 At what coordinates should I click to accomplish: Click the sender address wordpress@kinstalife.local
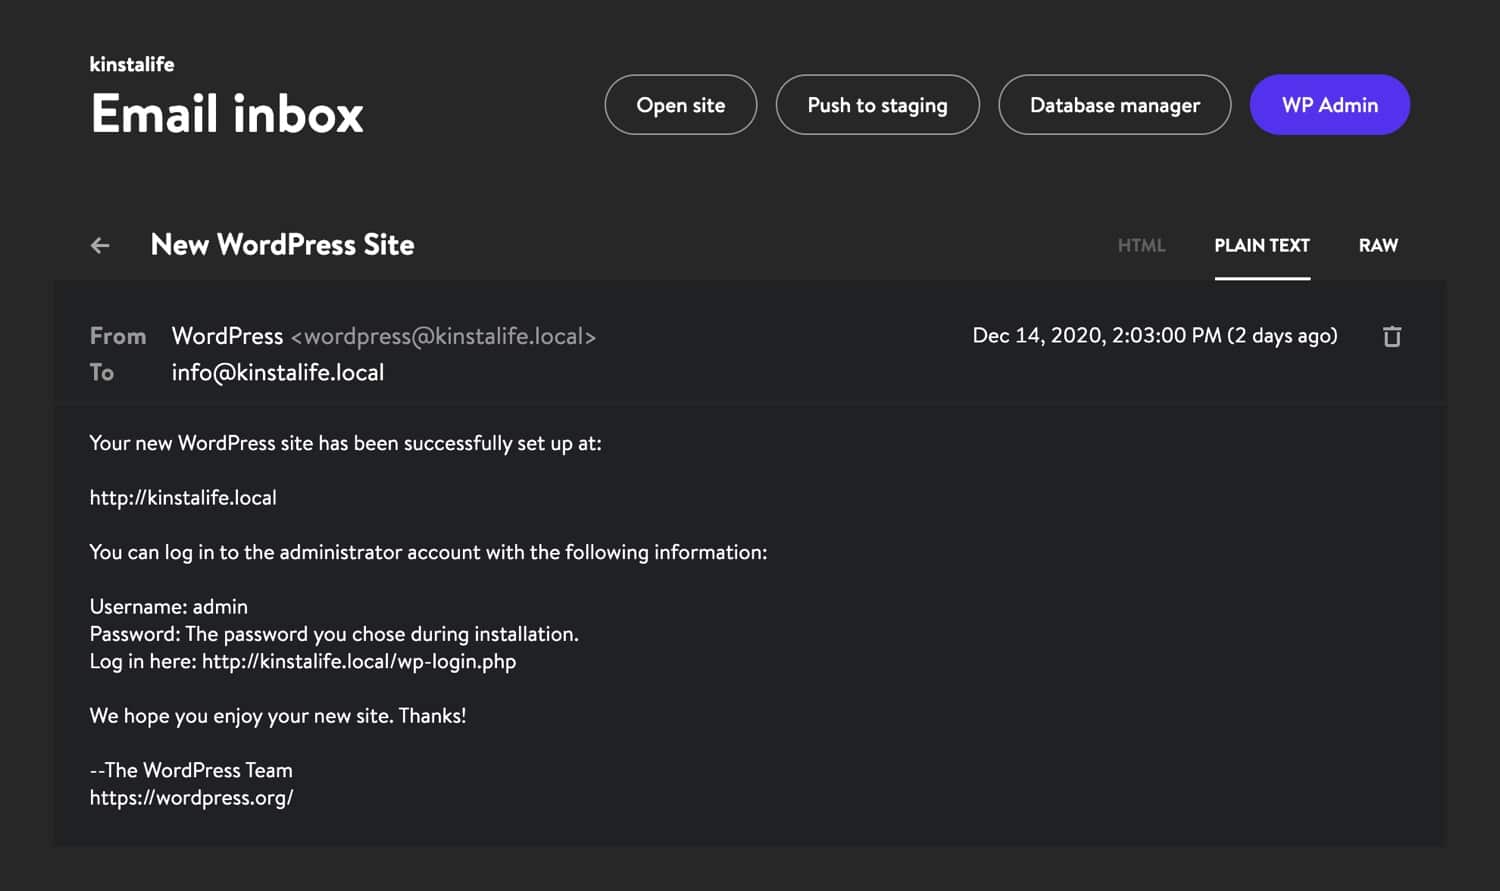click(x=444, y=336)
